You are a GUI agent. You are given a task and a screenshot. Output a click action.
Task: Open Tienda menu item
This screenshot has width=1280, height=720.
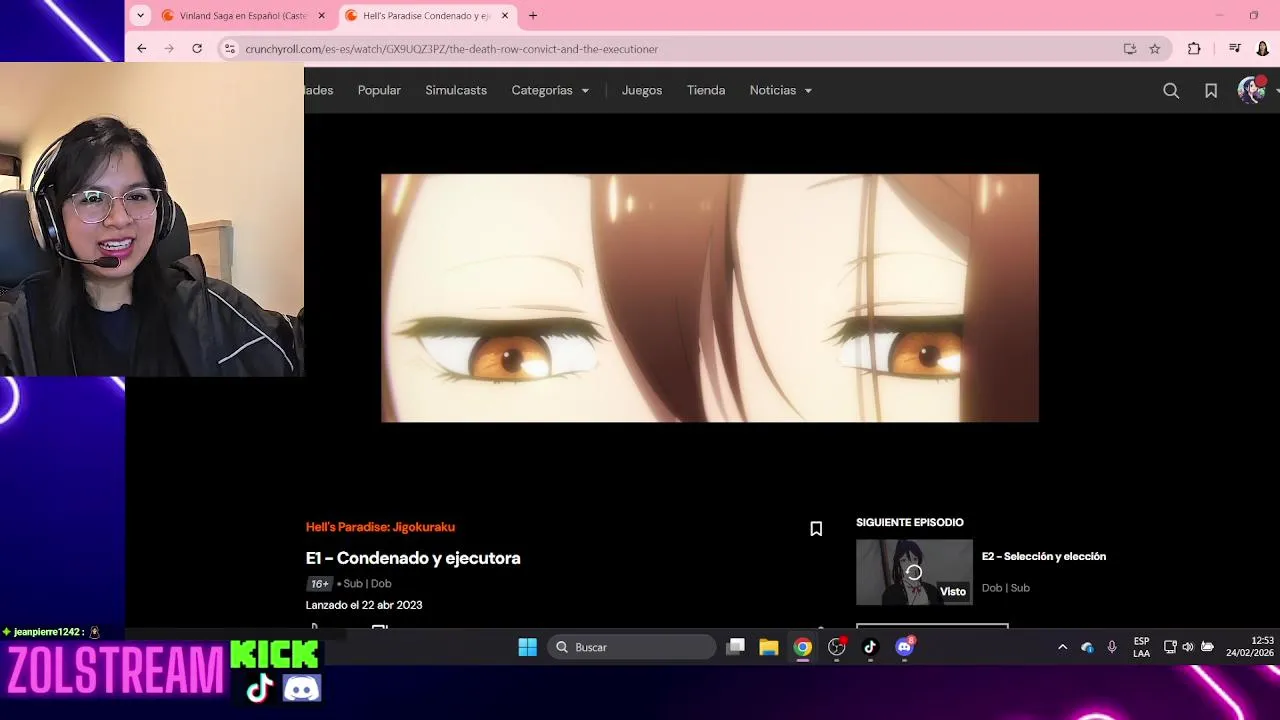pos(706,90)
